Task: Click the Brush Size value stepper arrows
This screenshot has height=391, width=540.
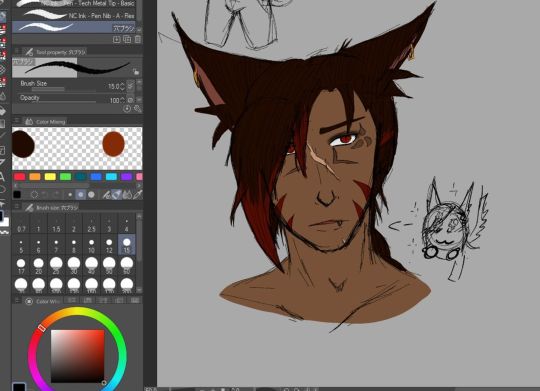Action: [122, 86]
